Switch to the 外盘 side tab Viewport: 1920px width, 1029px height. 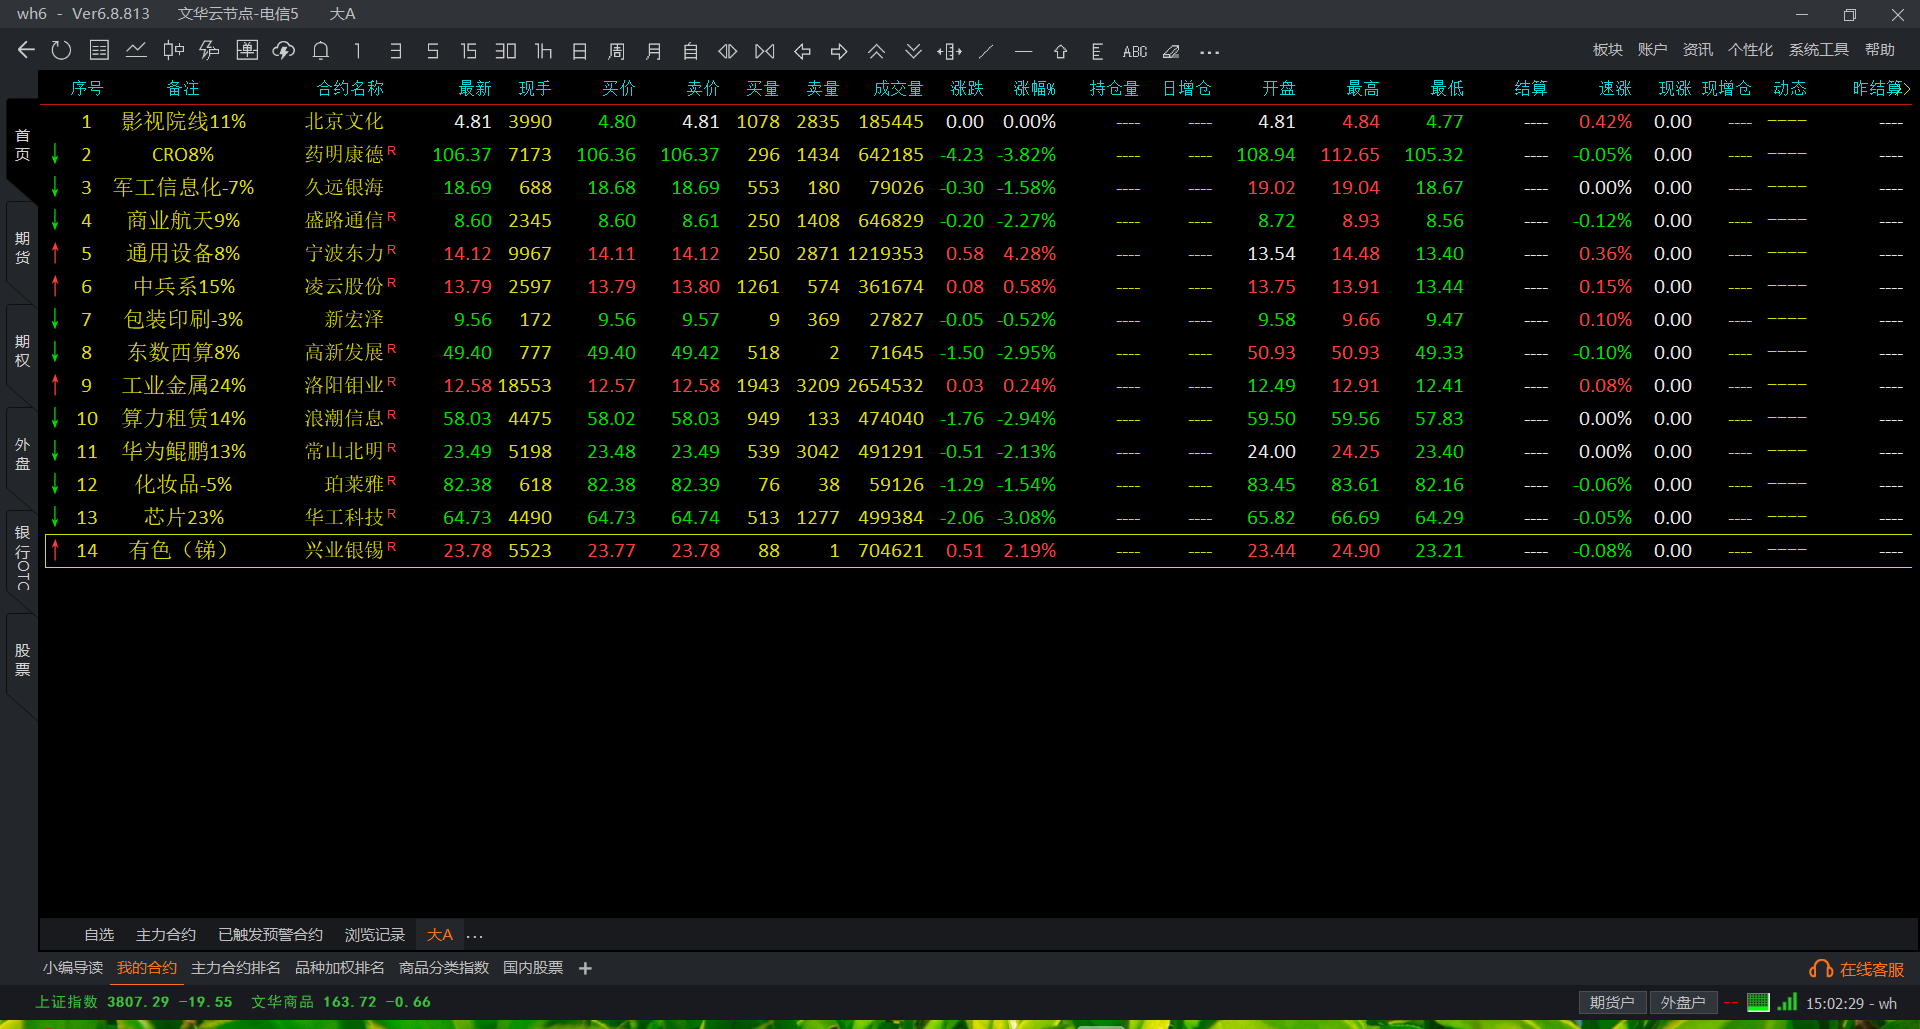tap(22, 454)
